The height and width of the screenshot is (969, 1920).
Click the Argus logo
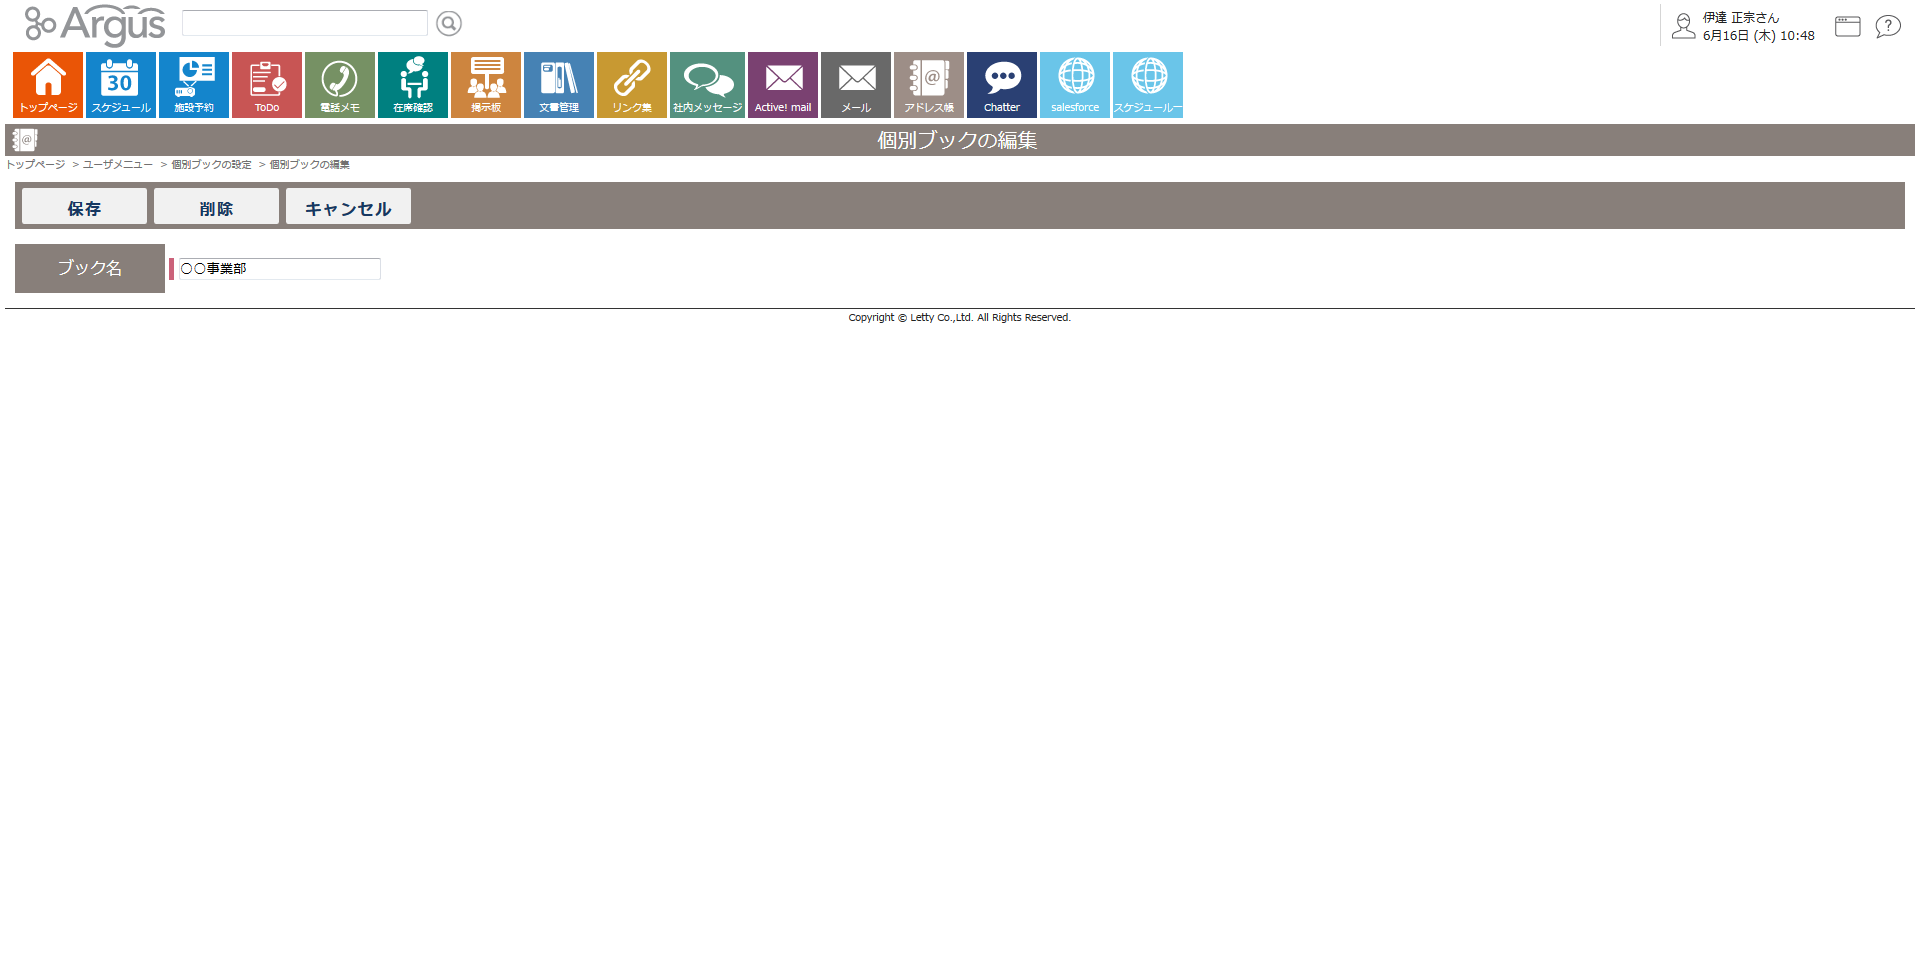(95, 25)
